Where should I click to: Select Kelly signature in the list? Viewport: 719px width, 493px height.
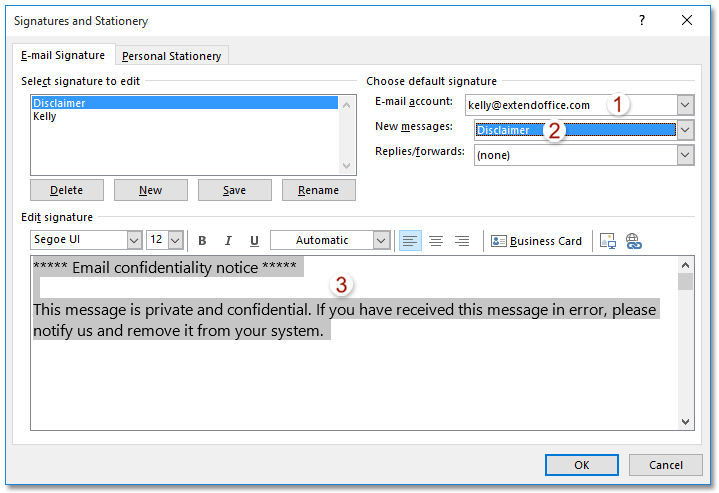point(45,117)
